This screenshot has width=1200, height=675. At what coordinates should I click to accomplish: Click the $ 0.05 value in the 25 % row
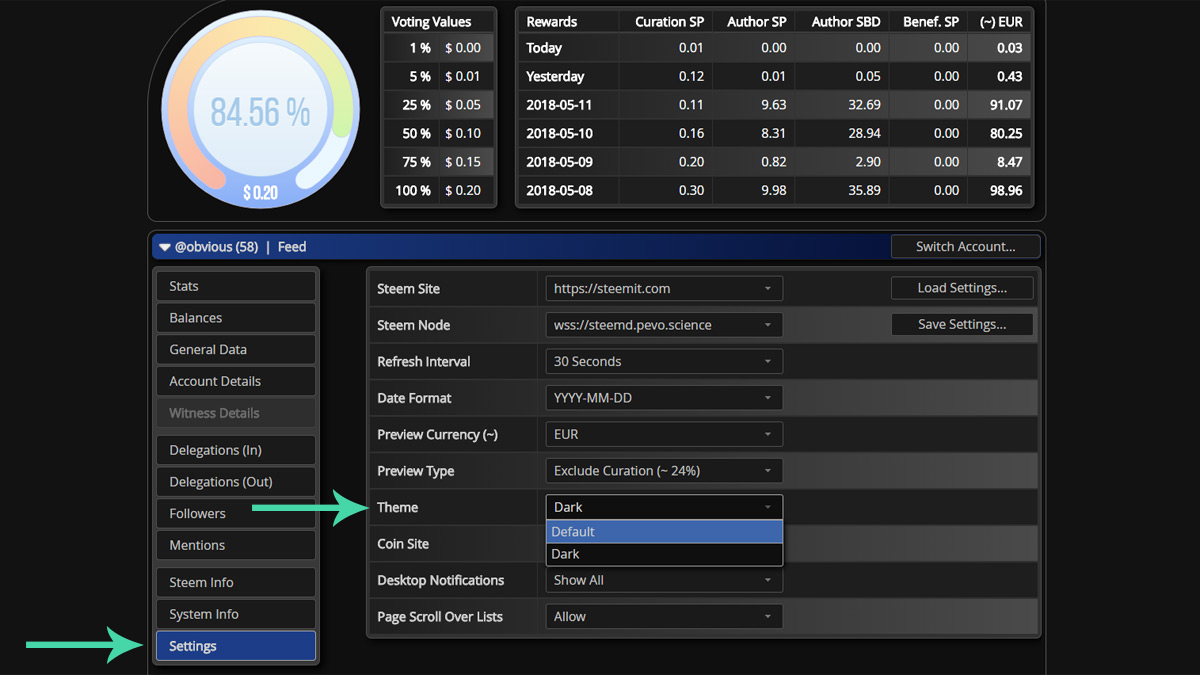[x=463, y=105]
